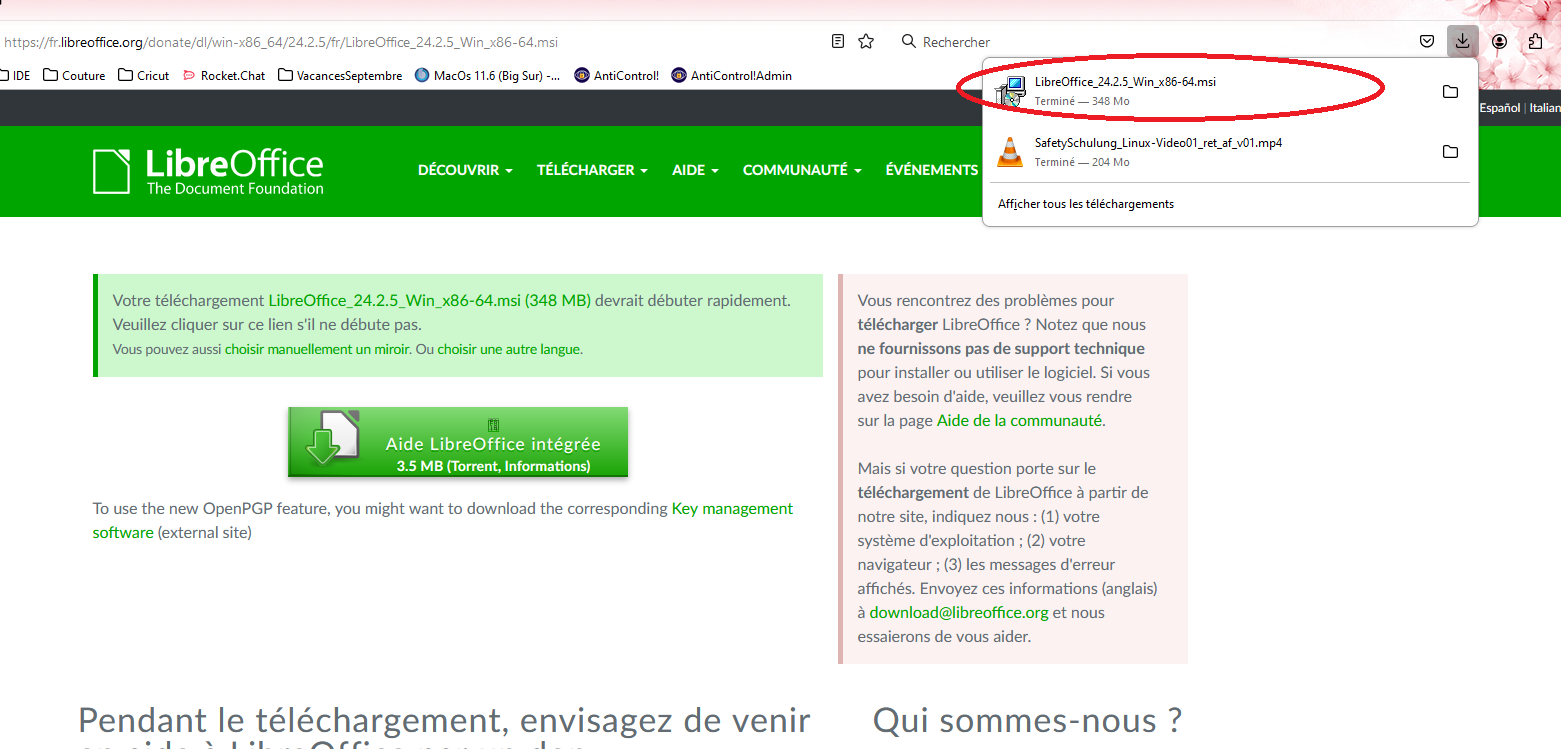
Task: Click download@libreoffice.org email link
Action: [959, 612]
